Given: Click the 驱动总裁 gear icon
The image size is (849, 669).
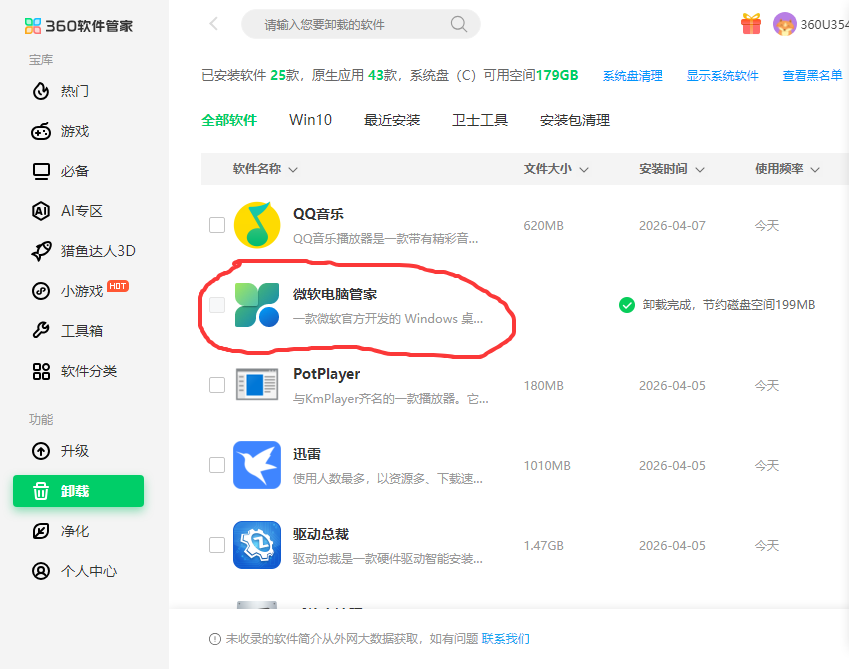Looking at the screenshot, I should click(x=257, y=545).
